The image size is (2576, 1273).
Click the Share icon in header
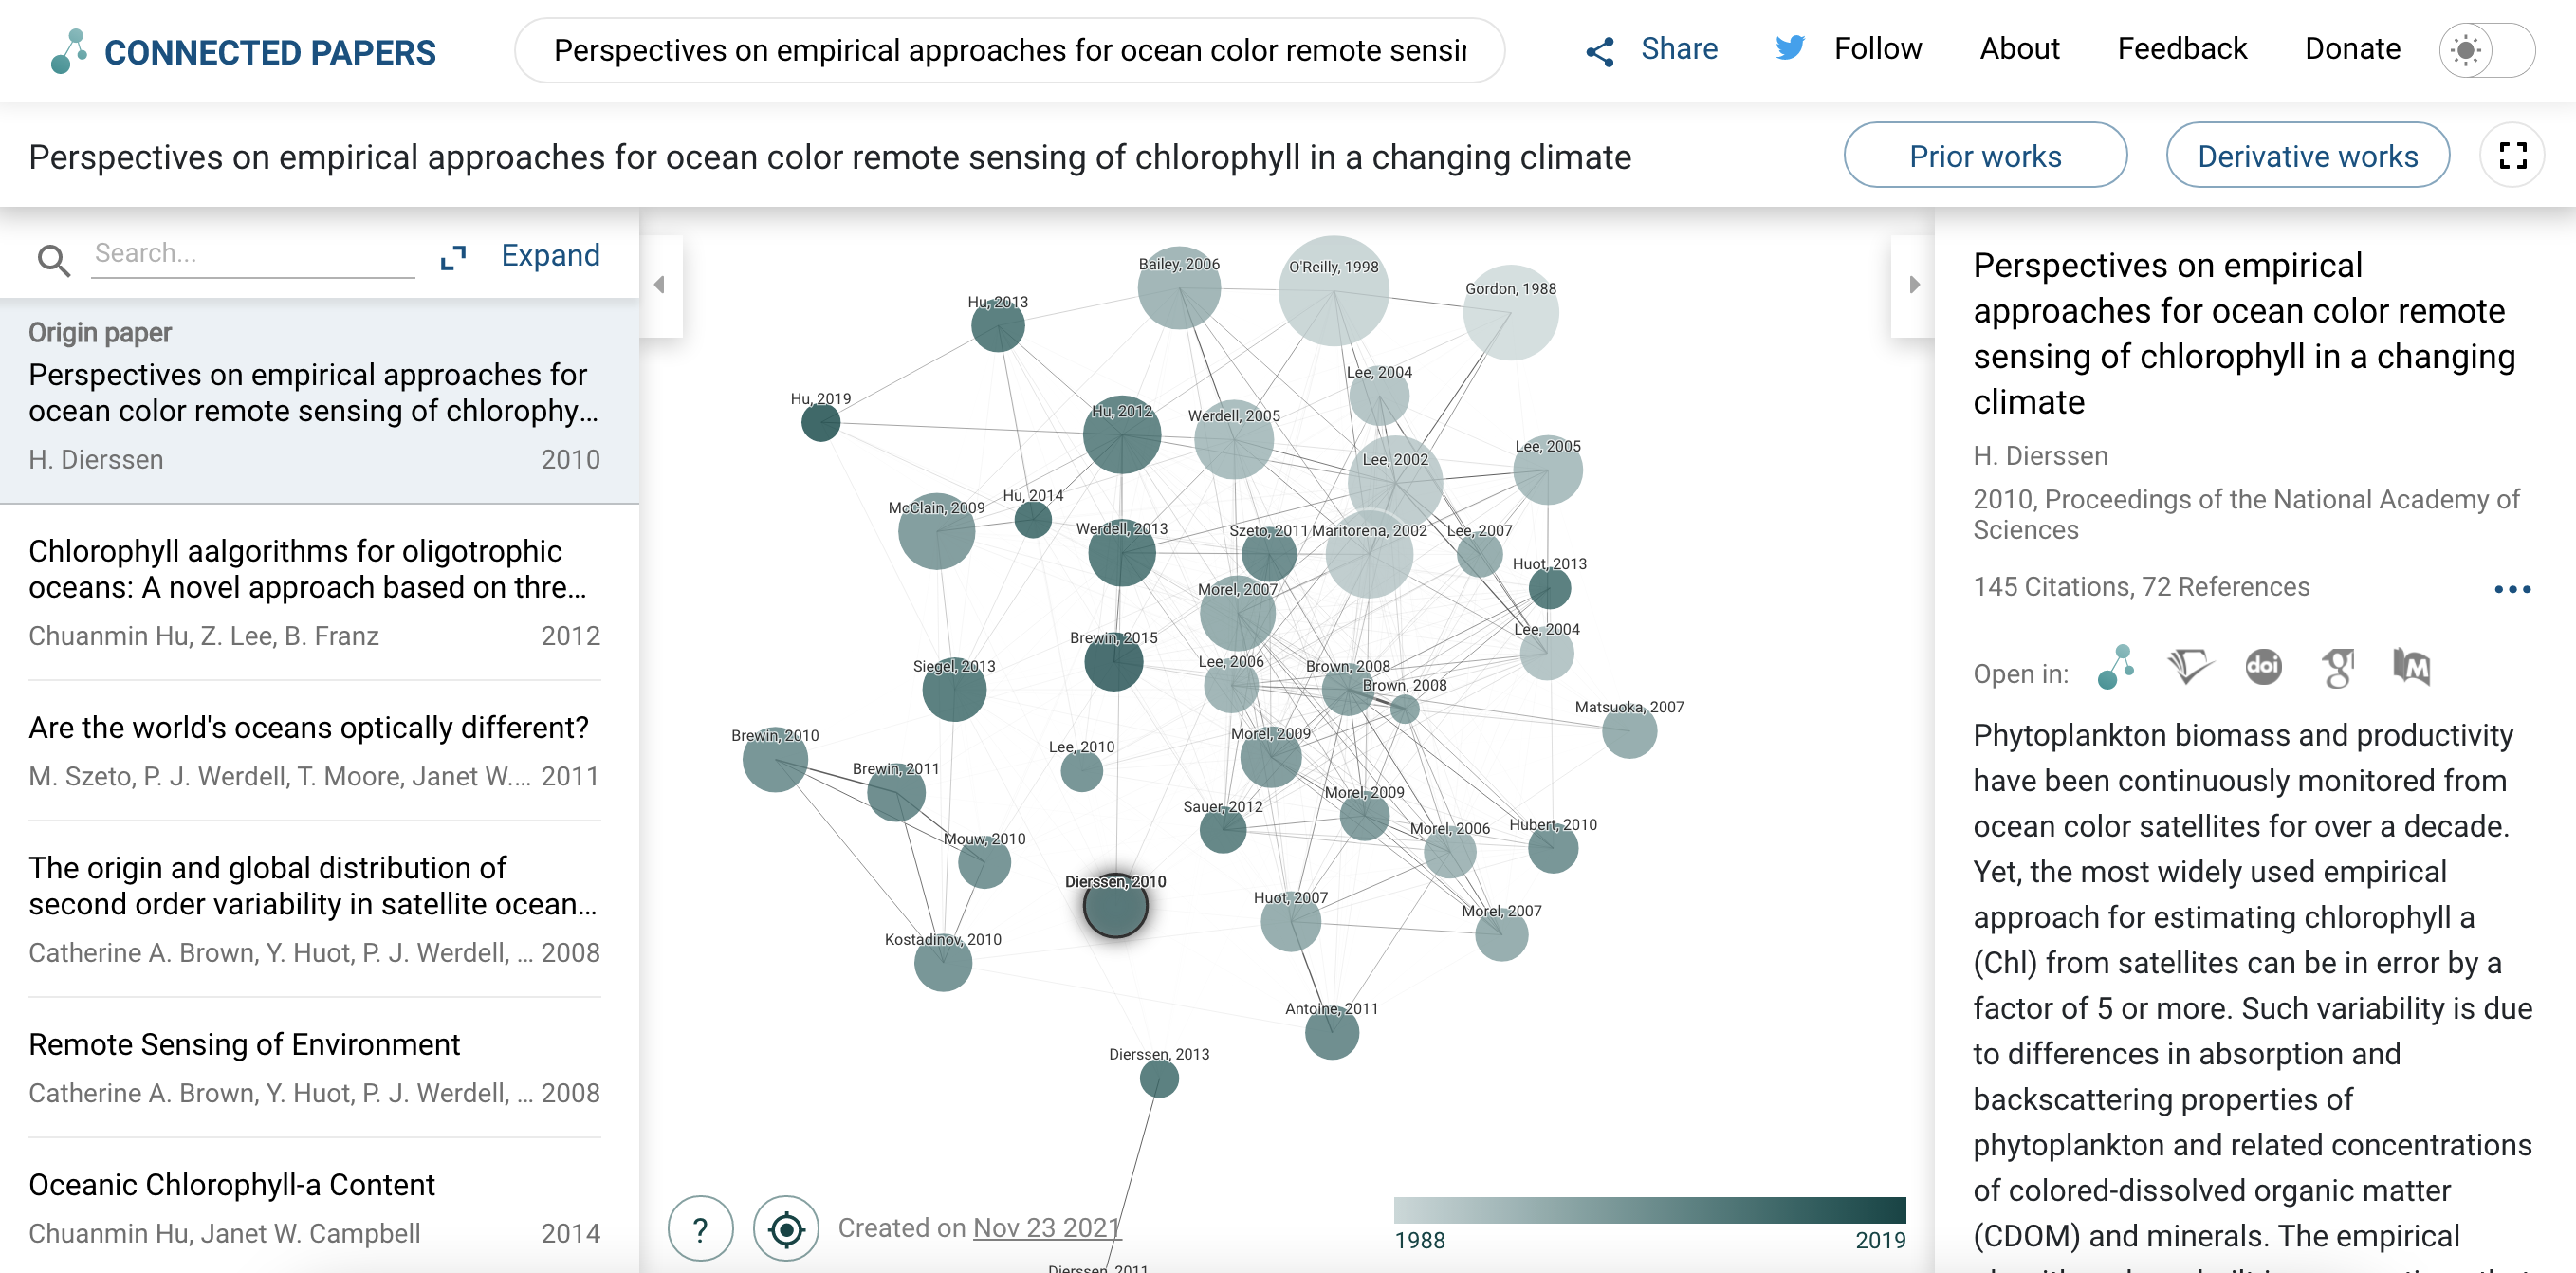[x=1600, y=51]
